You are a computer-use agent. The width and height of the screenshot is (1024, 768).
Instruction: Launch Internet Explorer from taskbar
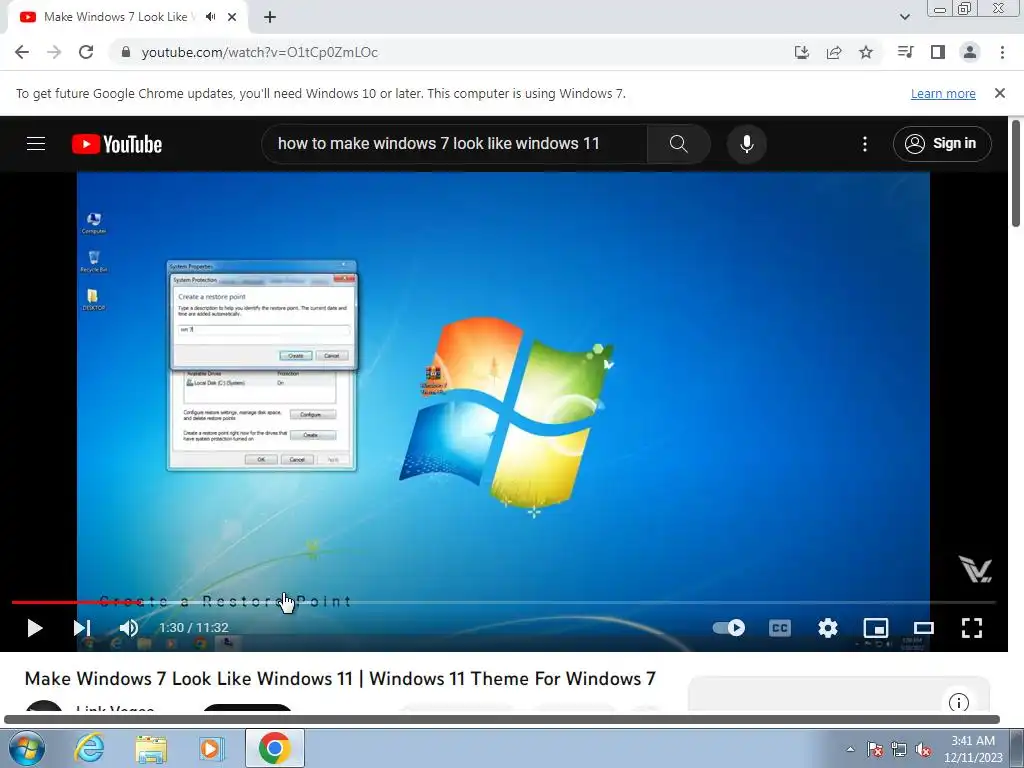point(89,748)
